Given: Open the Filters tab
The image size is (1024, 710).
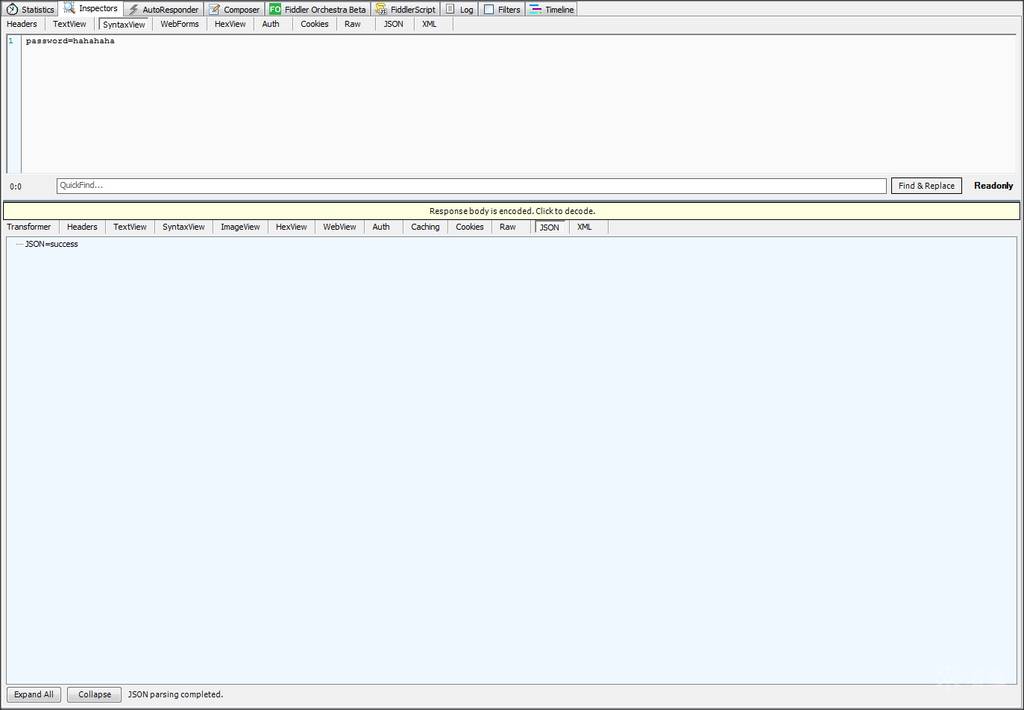Looking at the screenshot, I should point(502,9).
